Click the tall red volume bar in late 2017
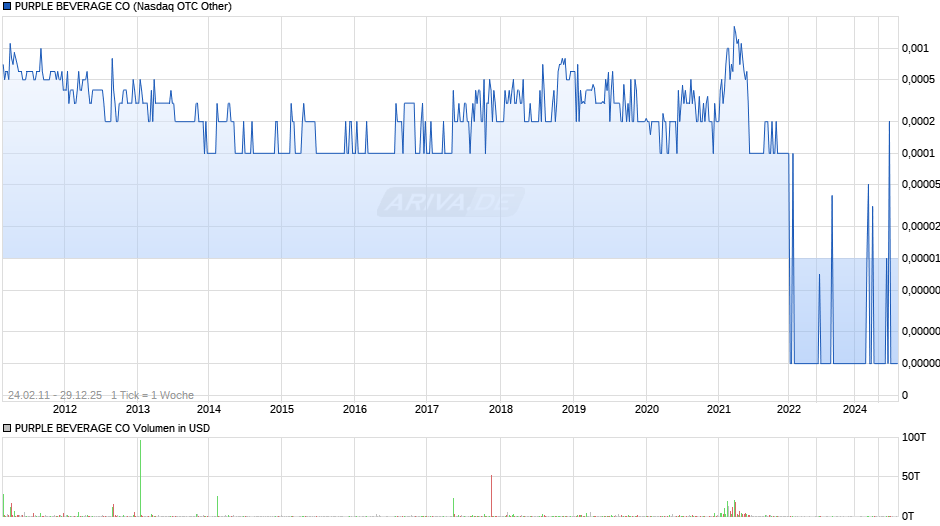 (x=492, y=496)
